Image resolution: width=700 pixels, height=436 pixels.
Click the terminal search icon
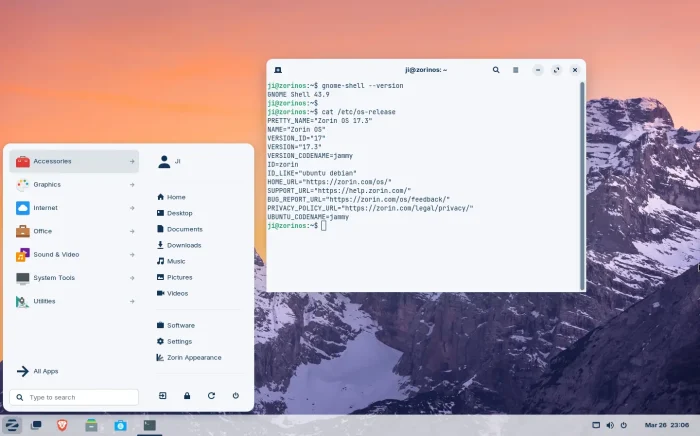[496, 70]
